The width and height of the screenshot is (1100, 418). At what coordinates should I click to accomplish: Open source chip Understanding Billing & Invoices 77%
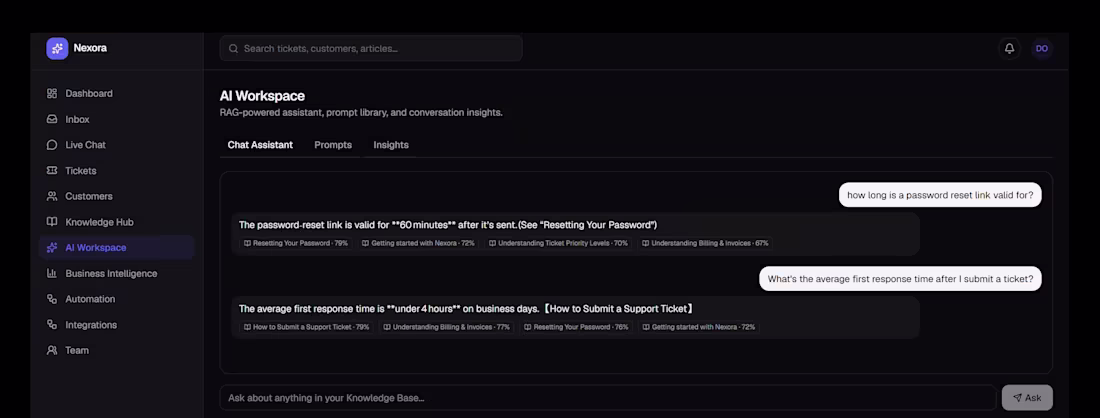(x=446, y=327)
